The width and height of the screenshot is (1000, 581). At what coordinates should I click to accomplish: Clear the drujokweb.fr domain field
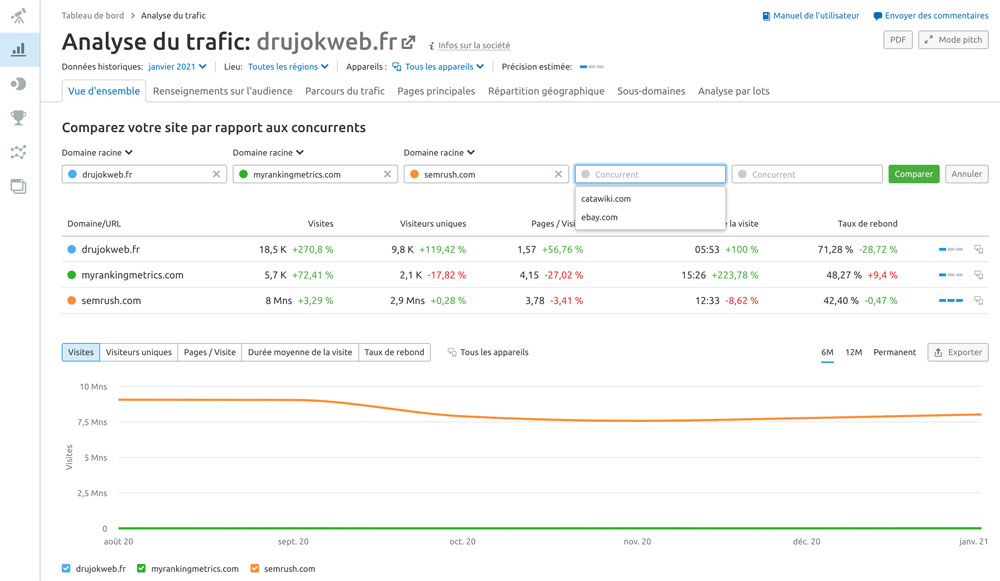pyautogui.click(x=216, y=174)
